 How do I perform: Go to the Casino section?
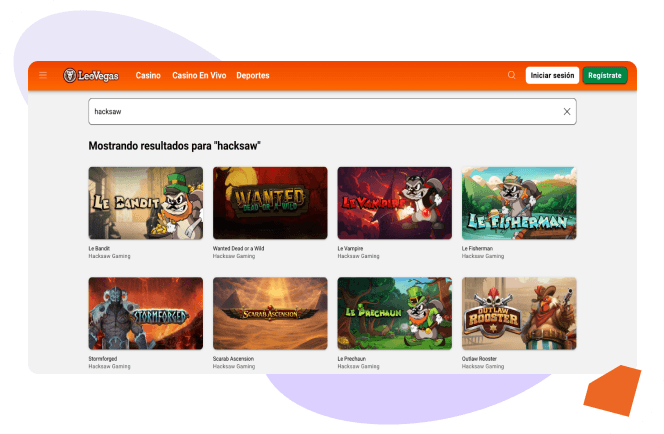148,75
